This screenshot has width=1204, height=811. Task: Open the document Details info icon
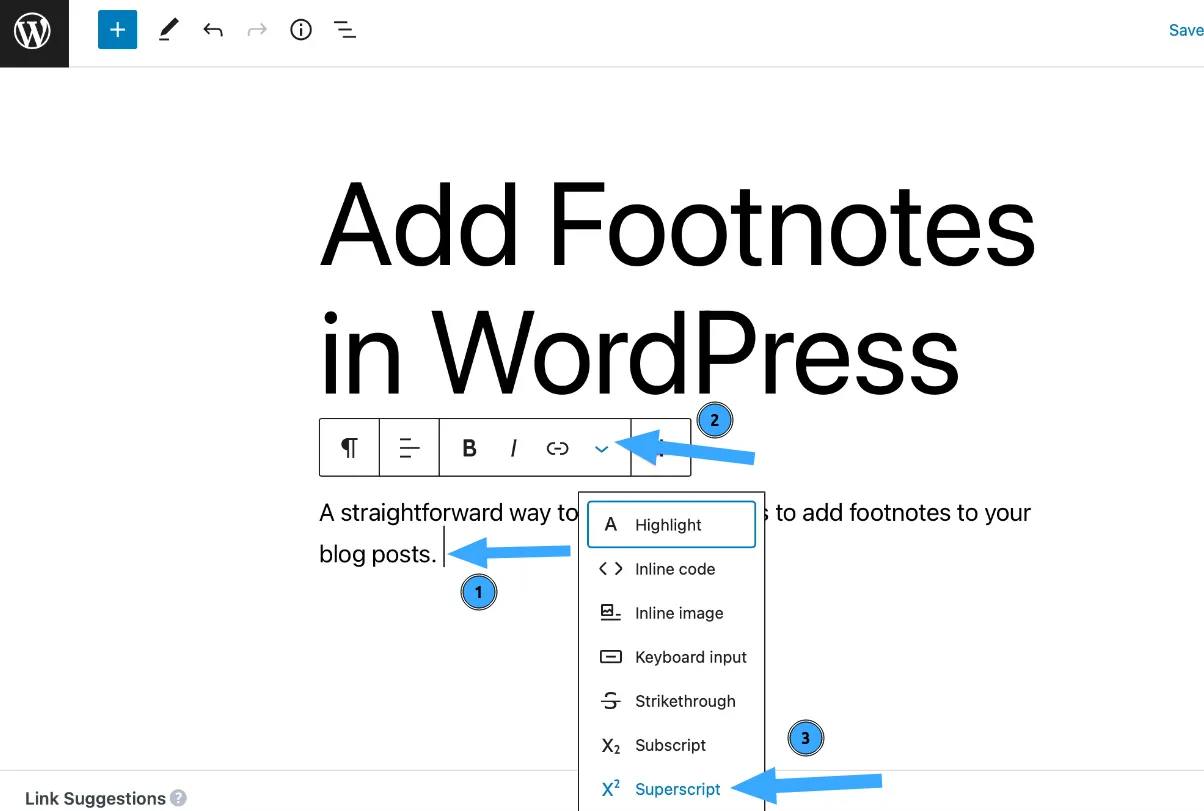[x=300, y=30]
